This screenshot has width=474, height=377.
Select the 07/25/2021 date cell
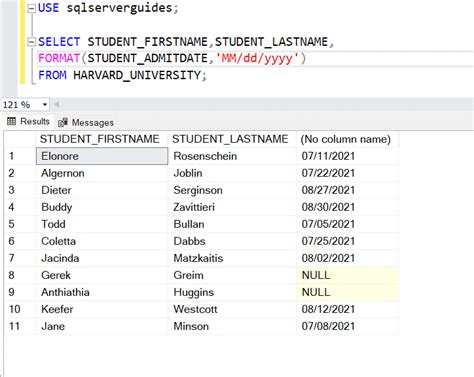tap(347, 241)
